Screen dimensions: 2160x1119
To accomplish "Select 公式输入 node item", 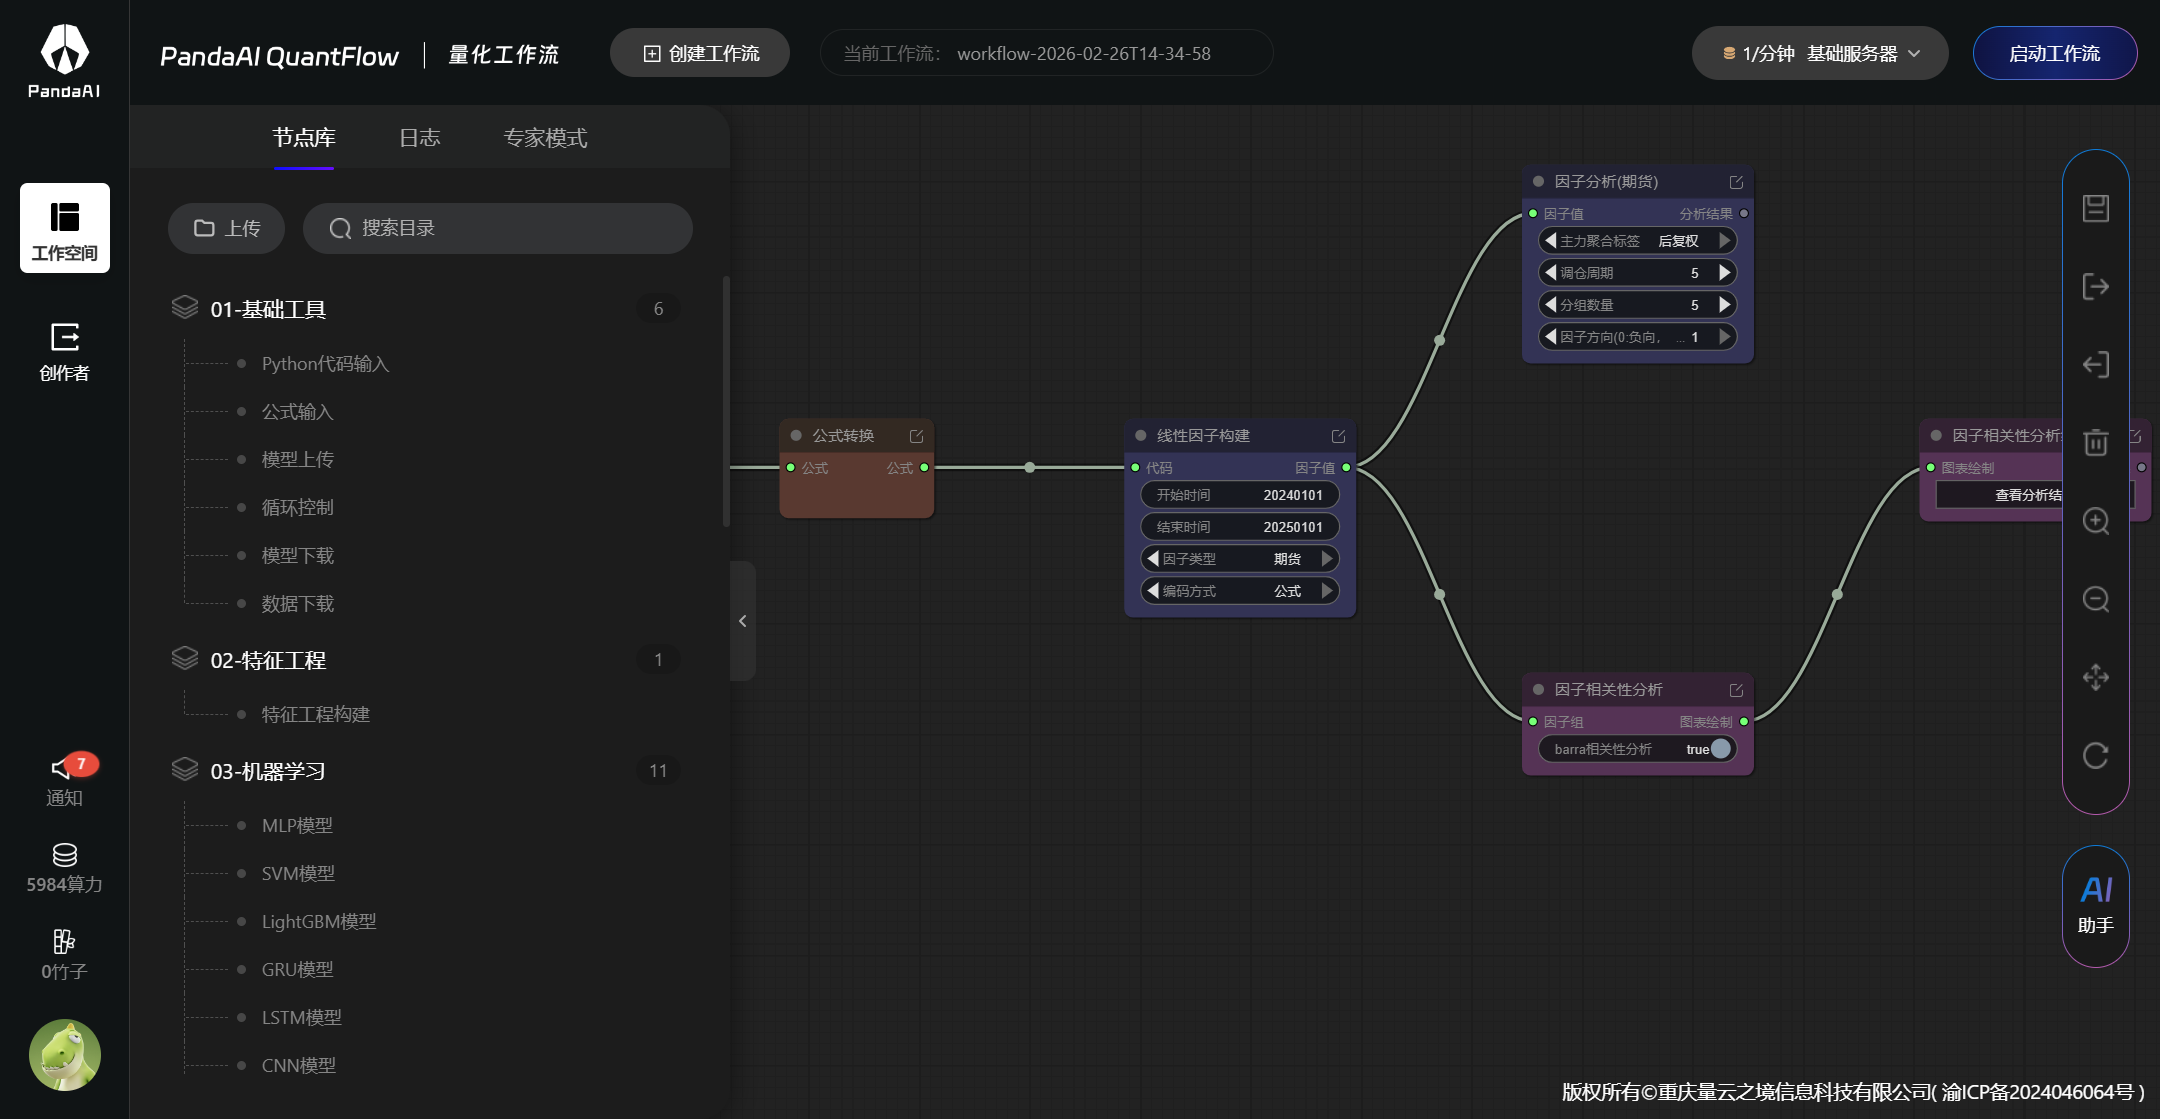I will [297, 412].
